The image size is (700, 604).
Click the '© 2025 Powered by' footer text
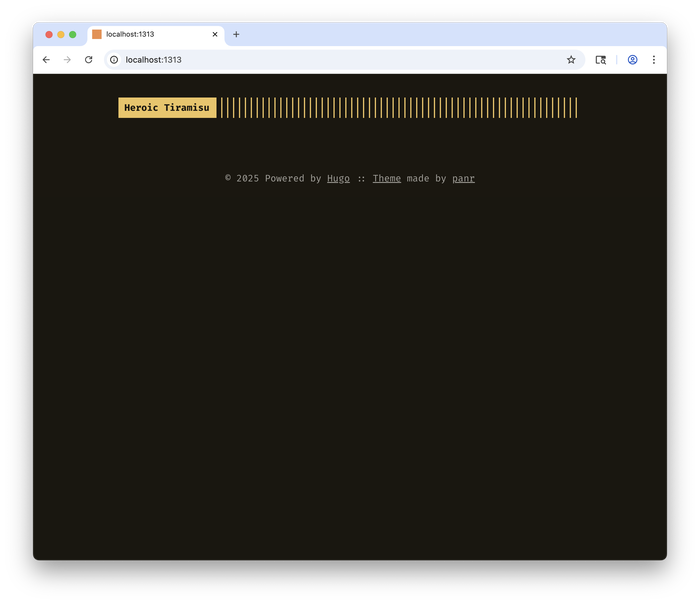pyautogui.click(x=273, y=179)
